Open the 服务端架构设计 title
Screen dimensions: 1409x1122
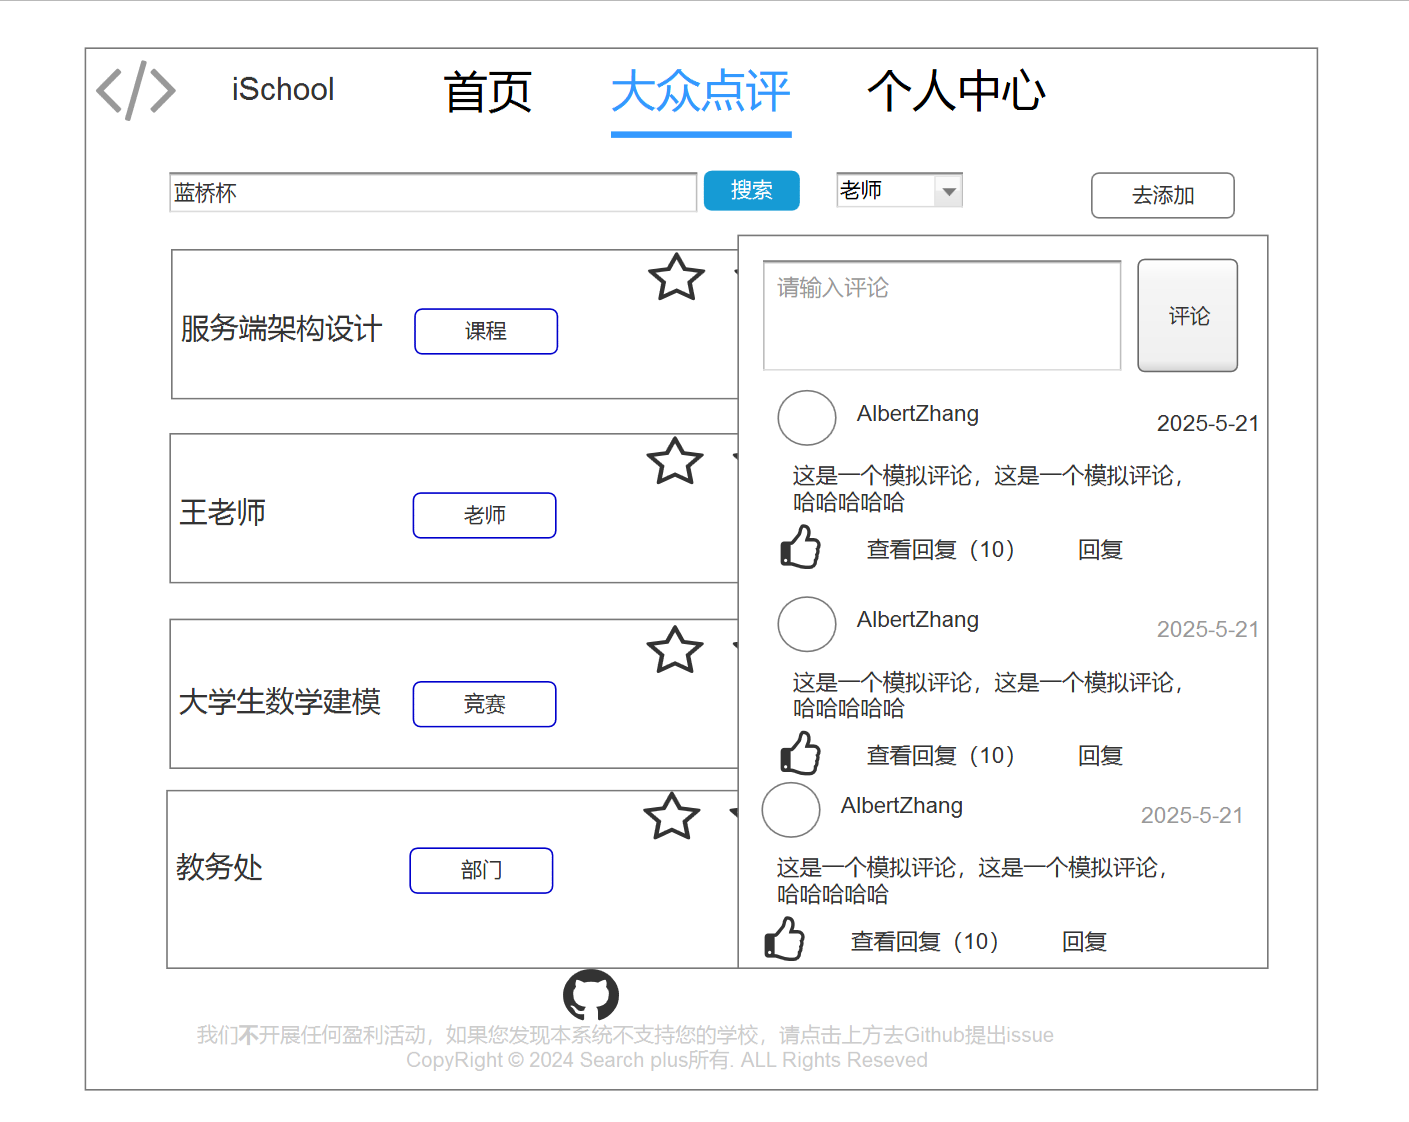point(281,329)
